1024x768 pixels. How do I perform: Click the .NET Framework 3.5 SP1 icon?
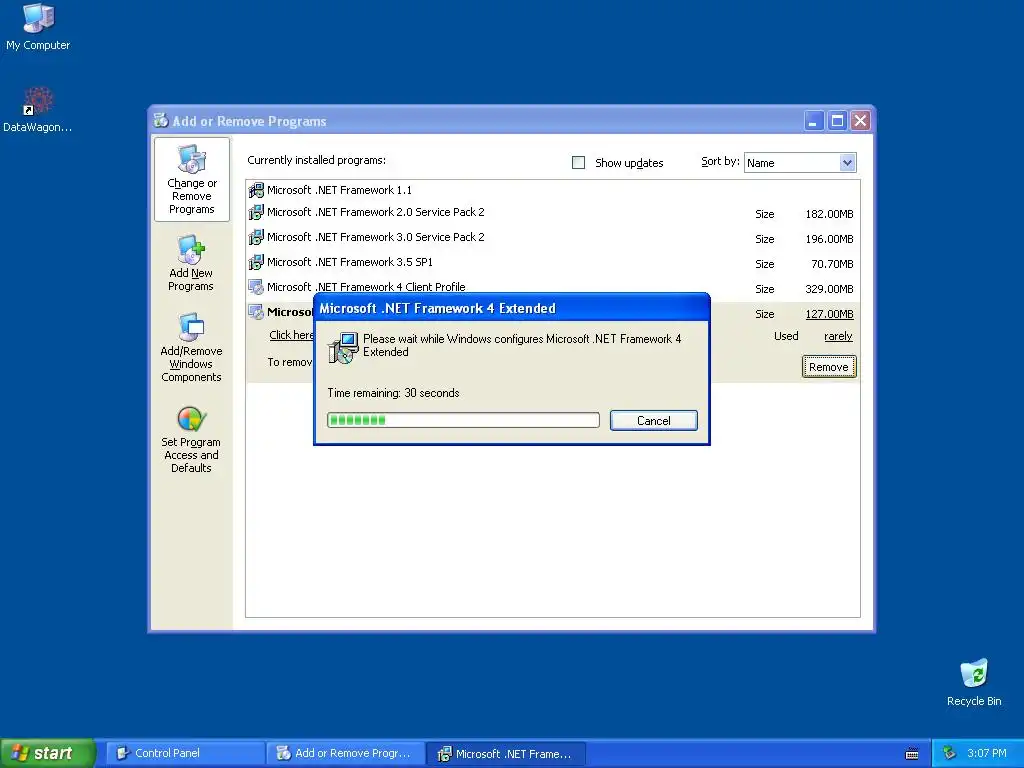tap(256, 262)
